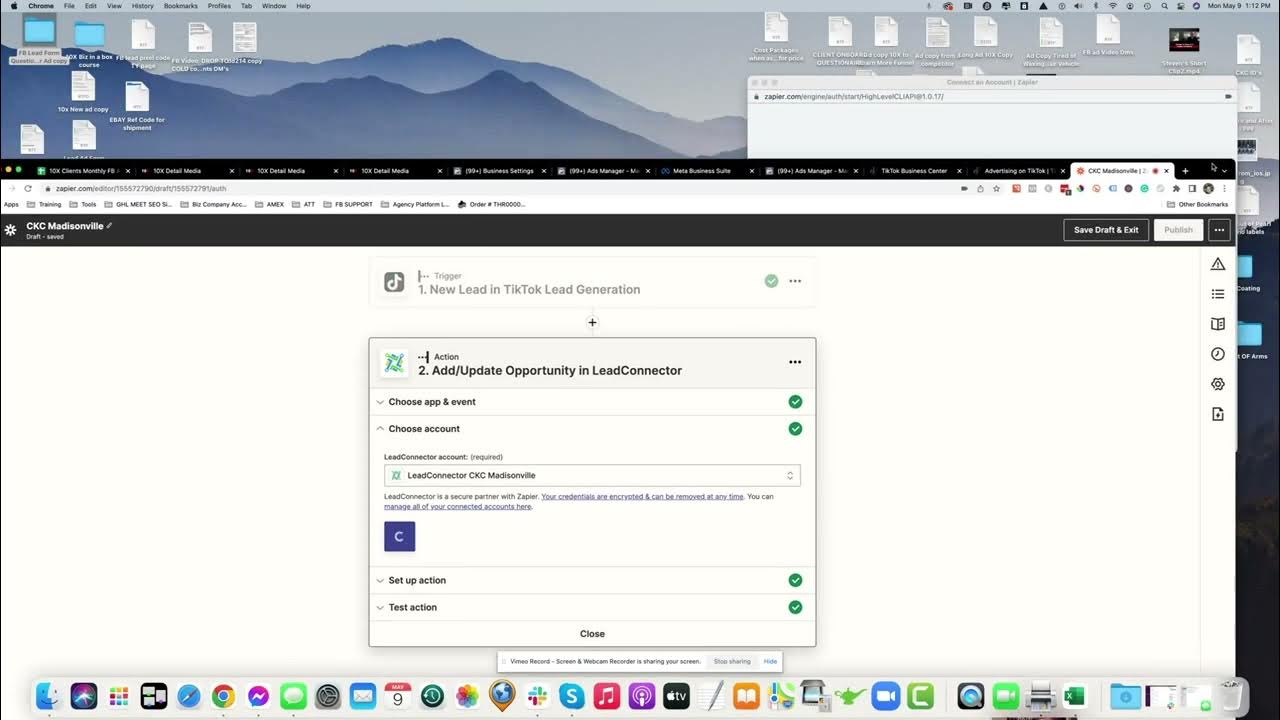The width and height of the screenshot is (1280, 720).
Task: Switch to the TikTok Business Center tab
Action: (913, 171)
